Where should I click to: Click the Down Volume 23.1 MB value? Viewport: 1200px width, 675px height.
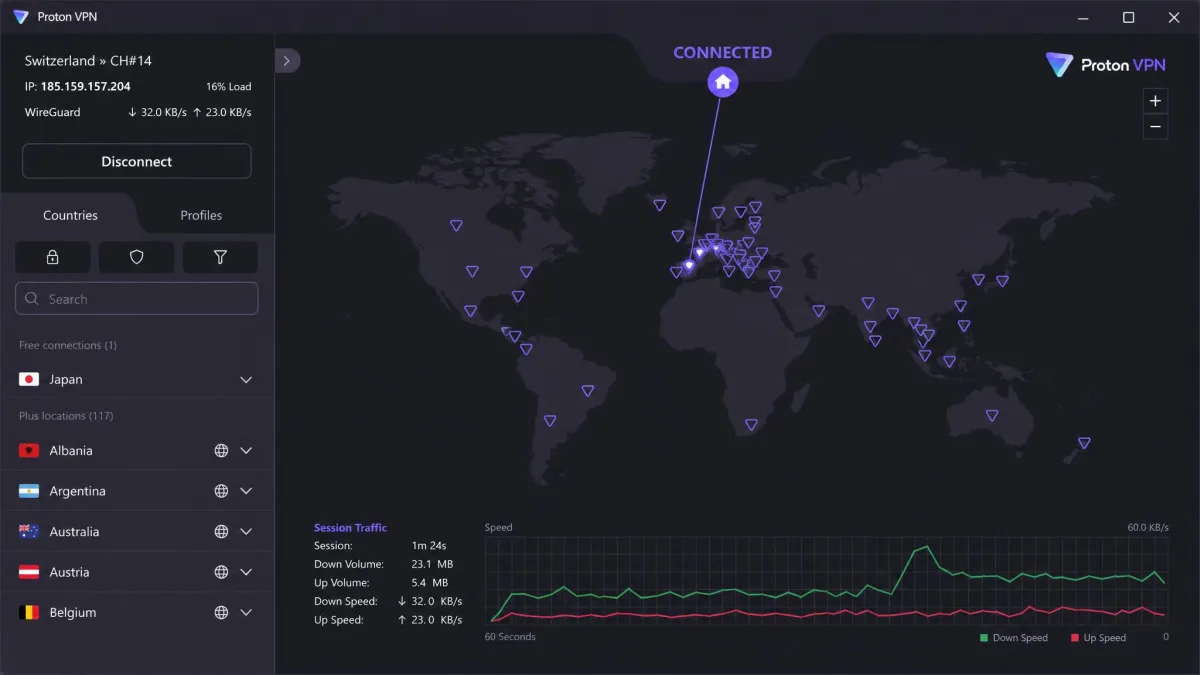(430, 565)
